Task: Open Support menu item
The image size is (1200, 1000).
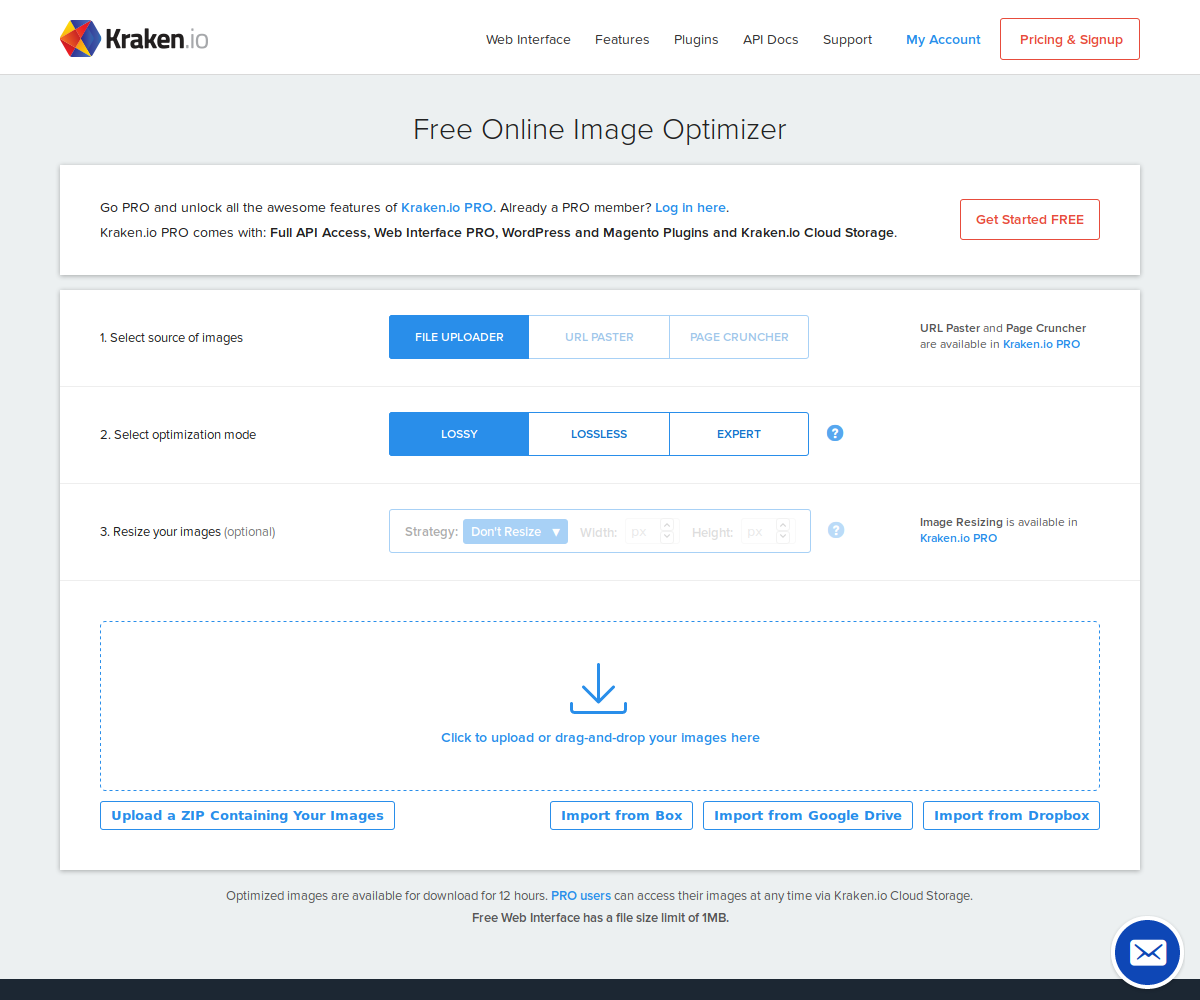Action: click(x=847, y=40)
